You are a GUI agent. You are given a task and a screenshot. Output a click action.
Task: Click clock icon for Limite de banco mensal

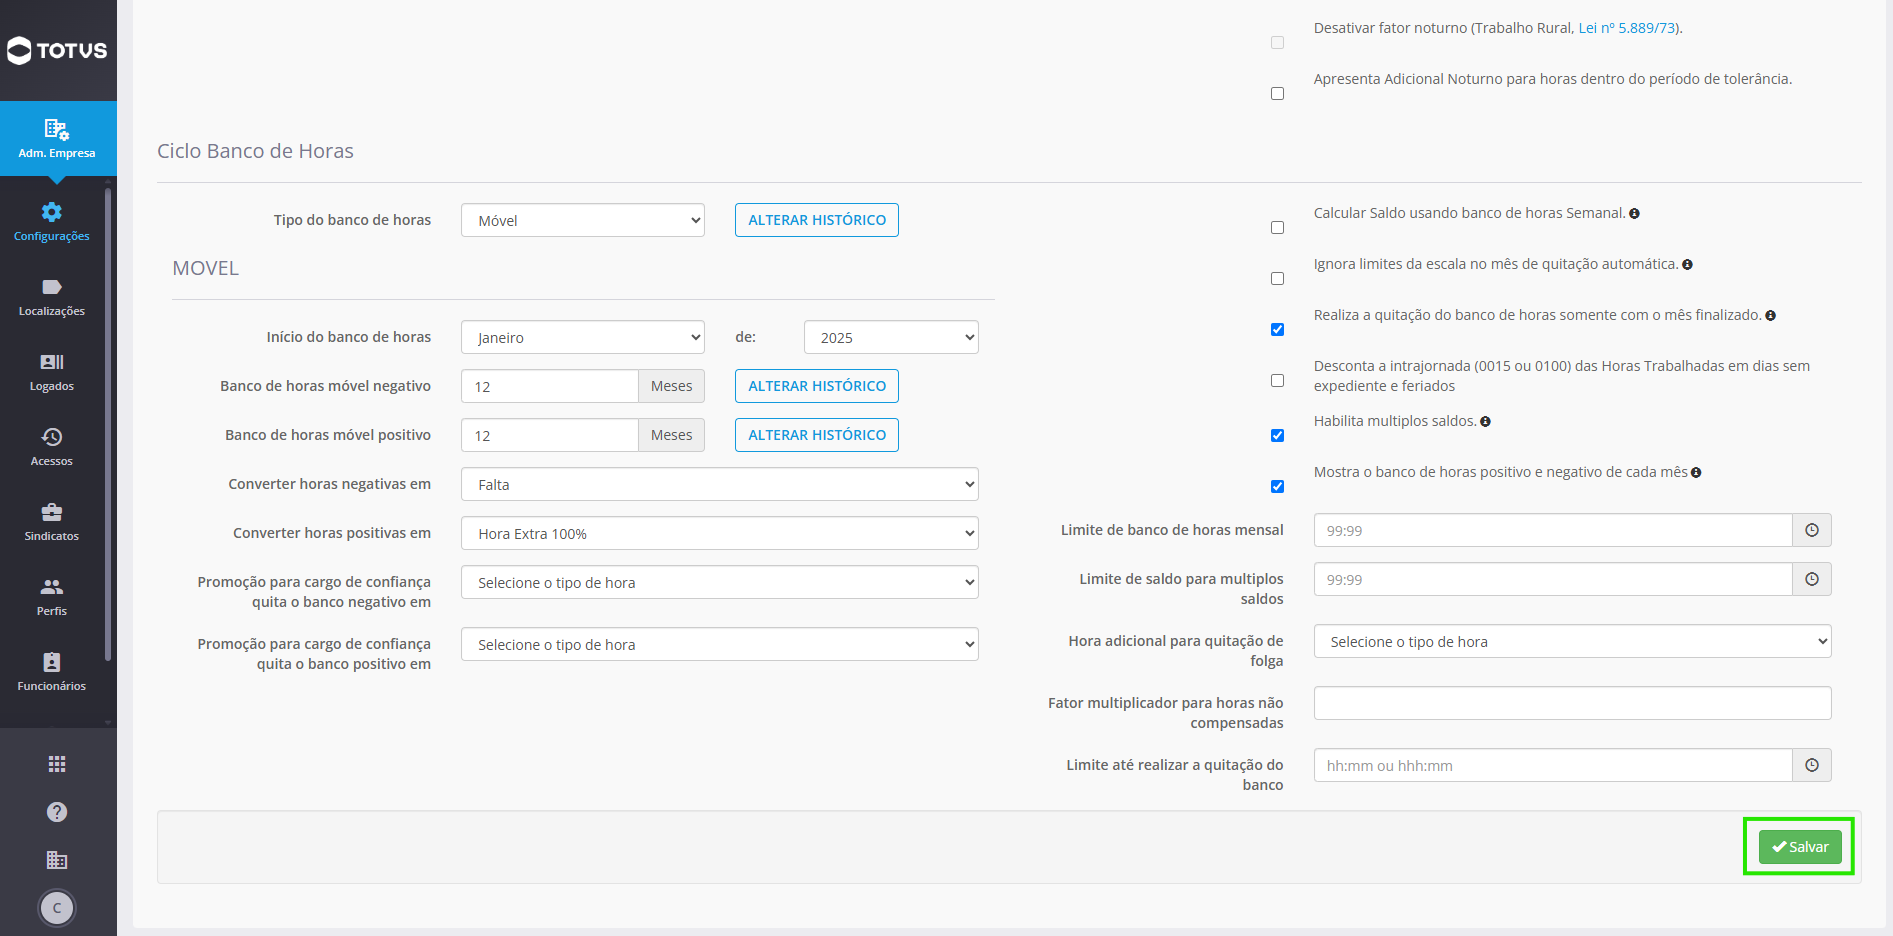pos(1812,530)
